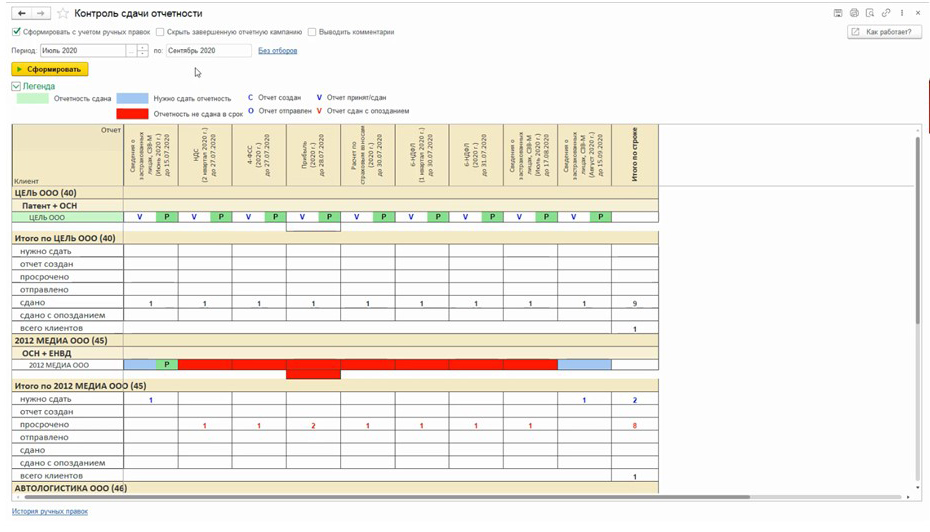Image resolution: width=930 pixels, height=532 pixels.
Task: Click the print icon
Action: pos(854,13)
